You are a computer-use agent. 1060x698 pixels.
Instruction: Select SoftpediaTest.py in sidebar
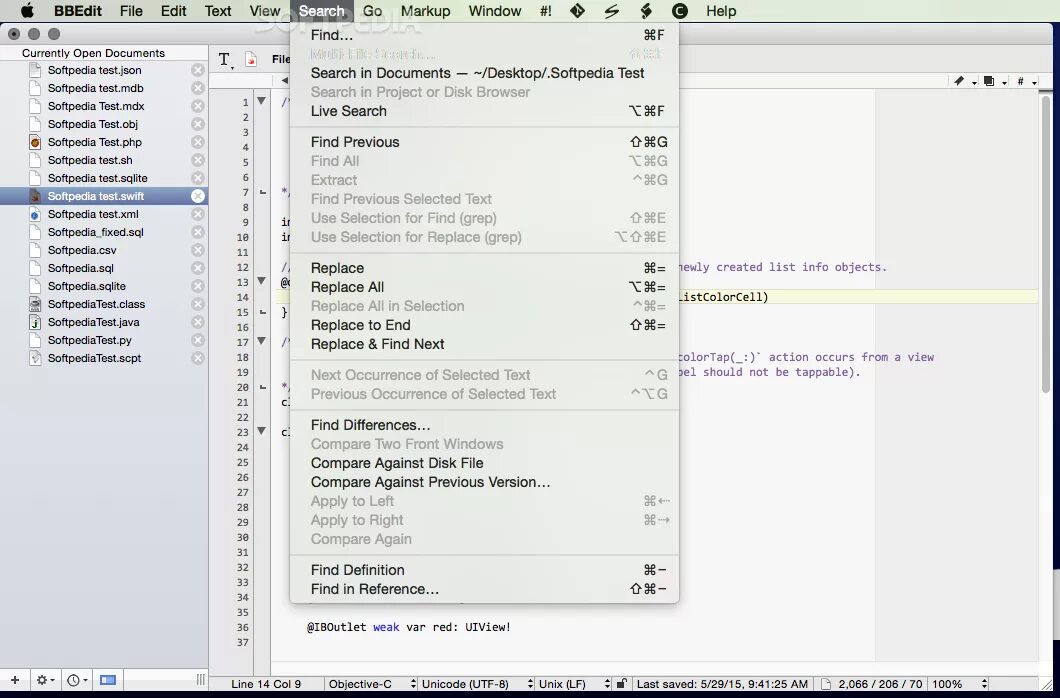click(104, 340)
